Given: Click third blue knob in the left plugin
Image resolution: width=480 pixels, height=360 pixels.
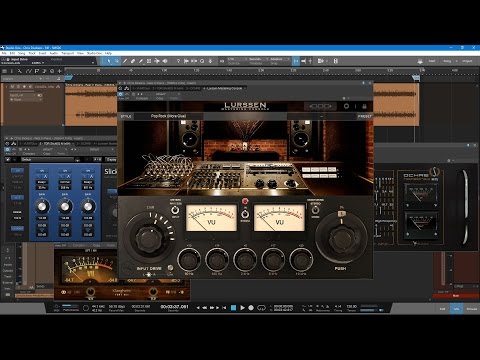Looking at the screenshot, I should [88, 207].
